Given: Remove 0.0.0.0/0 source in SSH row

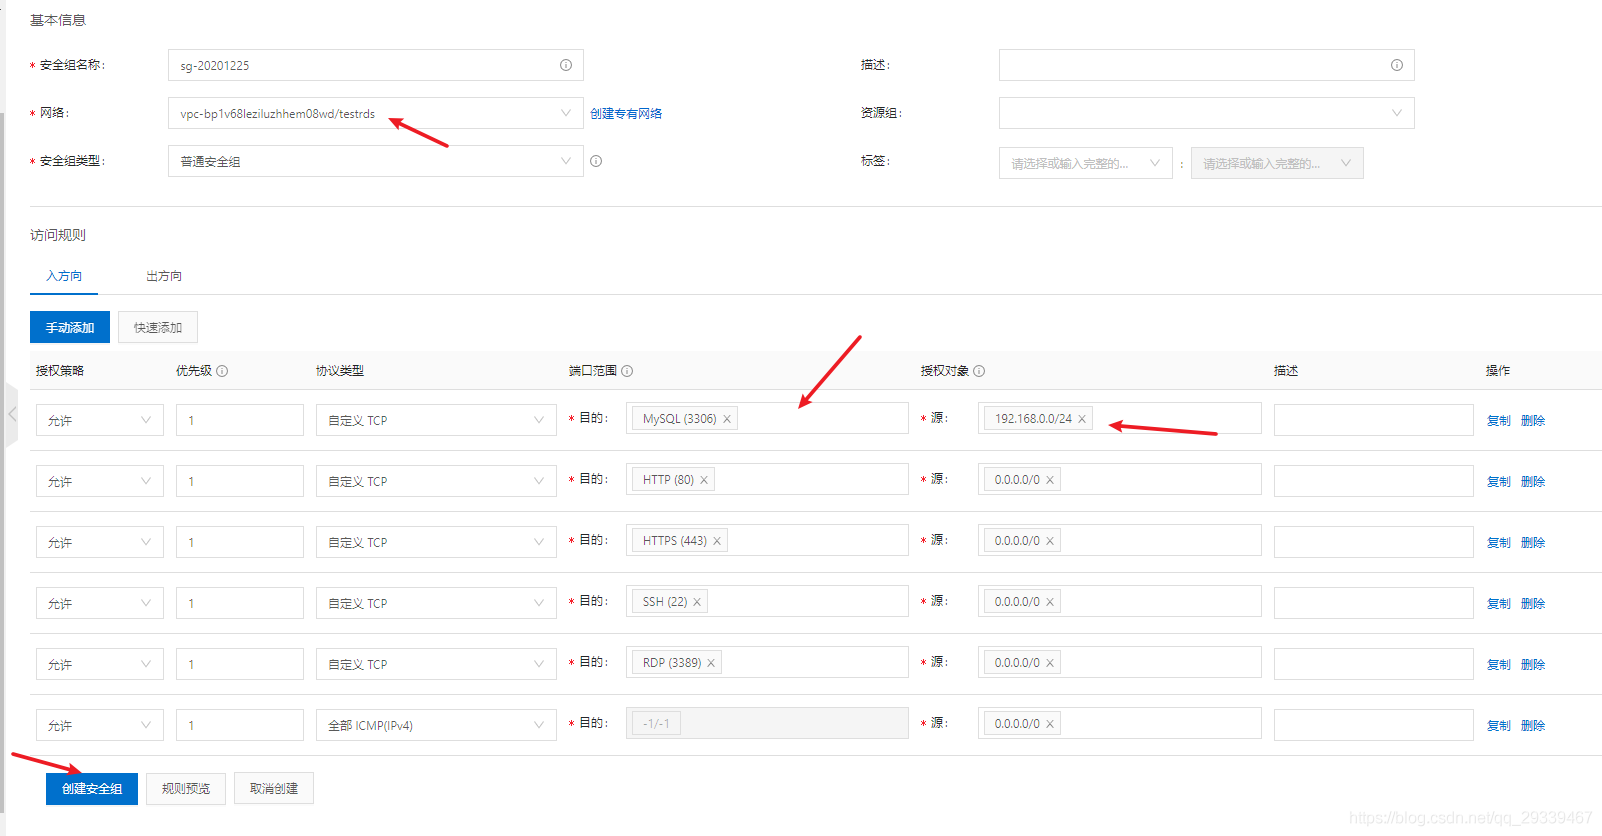Looking at the screenshot, I should point(1050,602).
